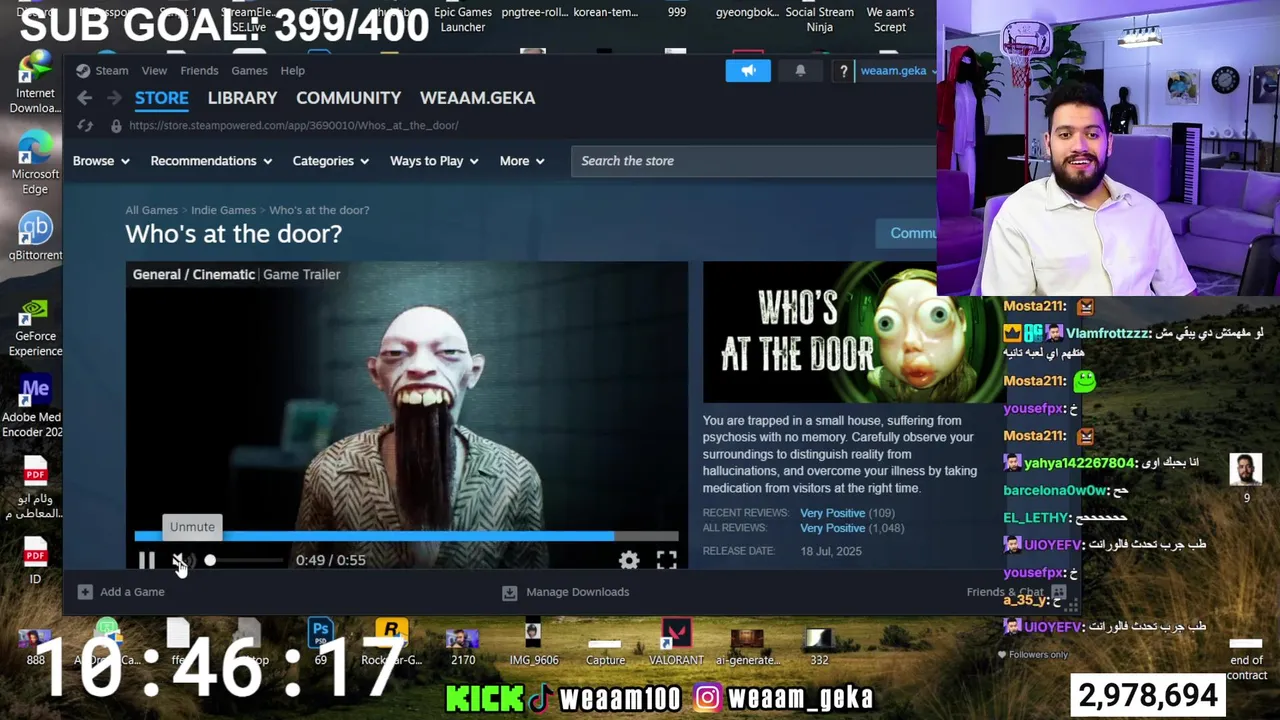Open the PDF file labeled ID
1280x720 pixels.
click(35, 560)
